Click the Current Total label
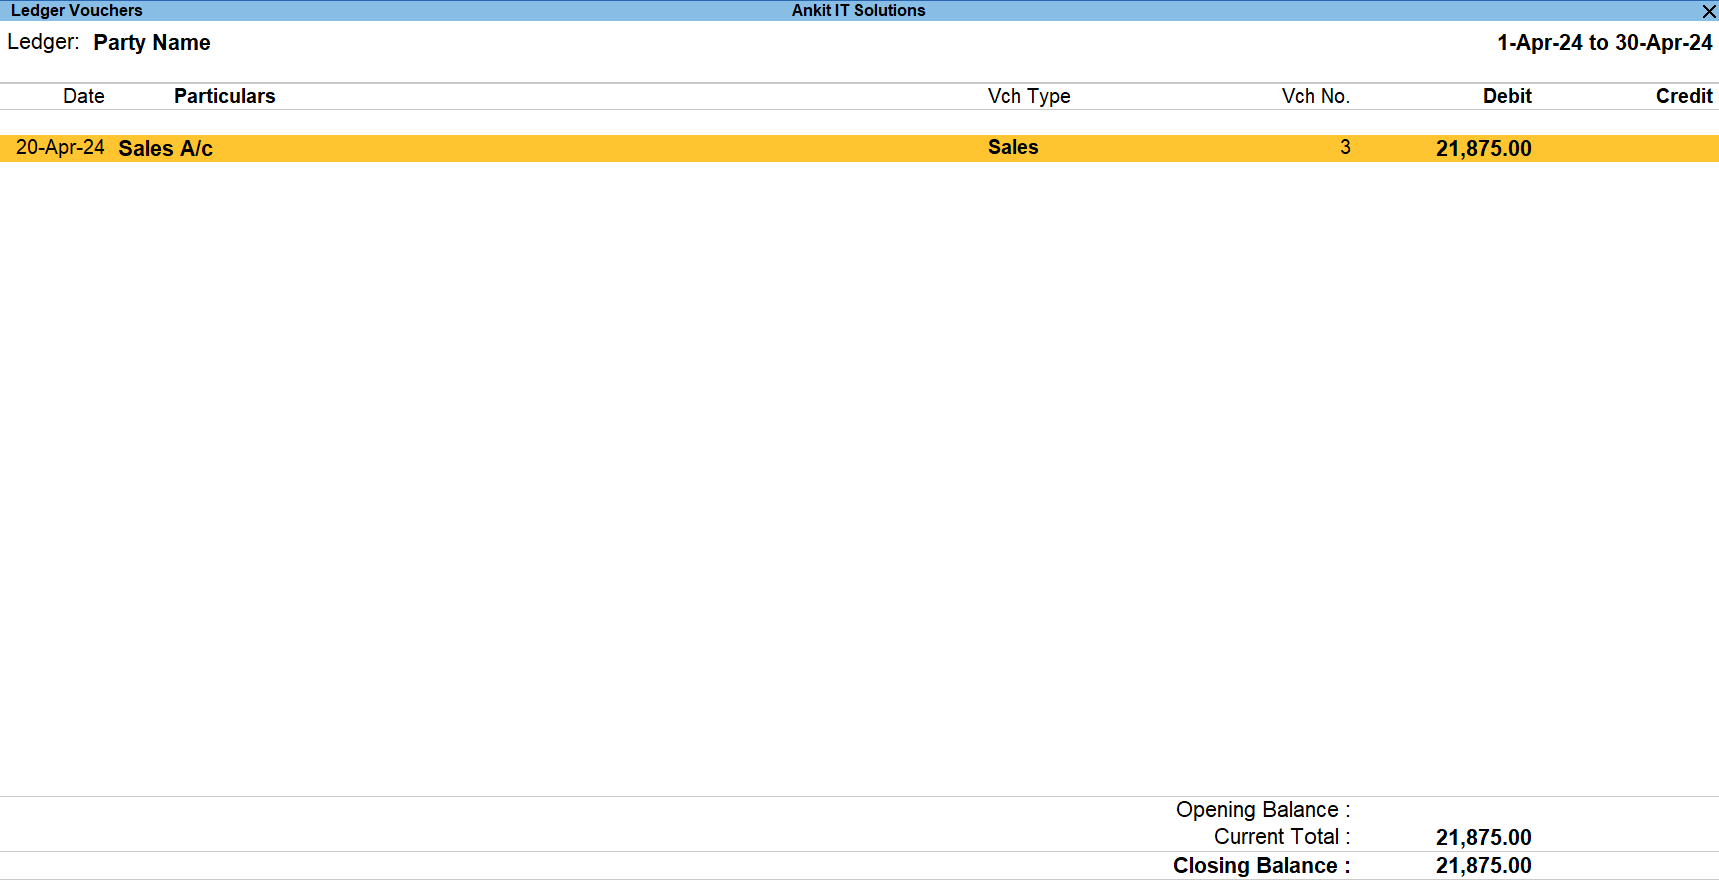This screenshot has height=880, width=1719. 1282,837
